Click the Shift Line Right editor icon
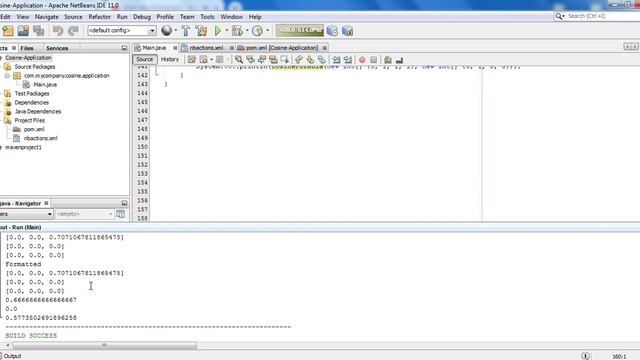Image resolution: width=640 pixels, height=360 pixels. click(347, 60)
